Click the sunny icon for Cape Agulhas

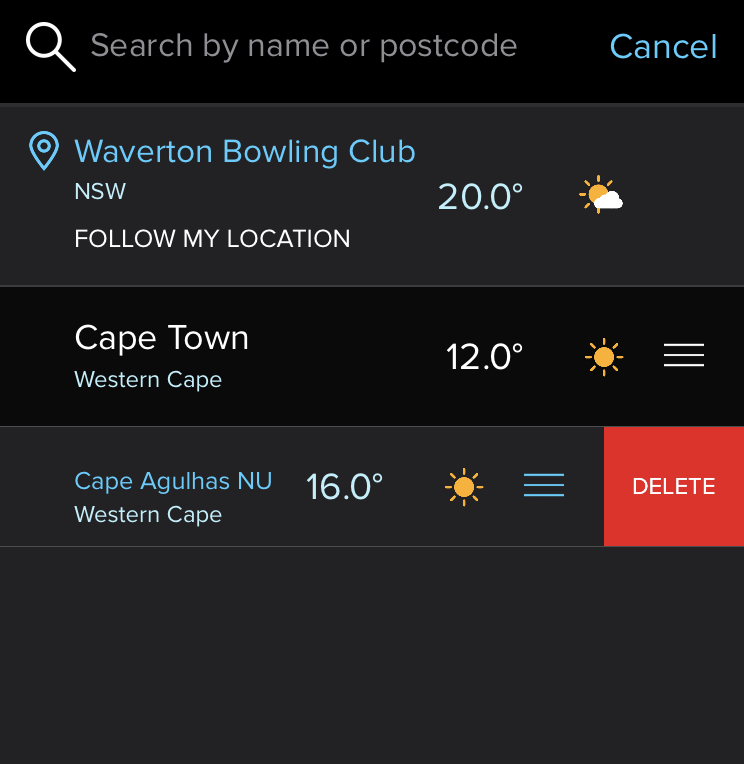[x=464, y=487]
